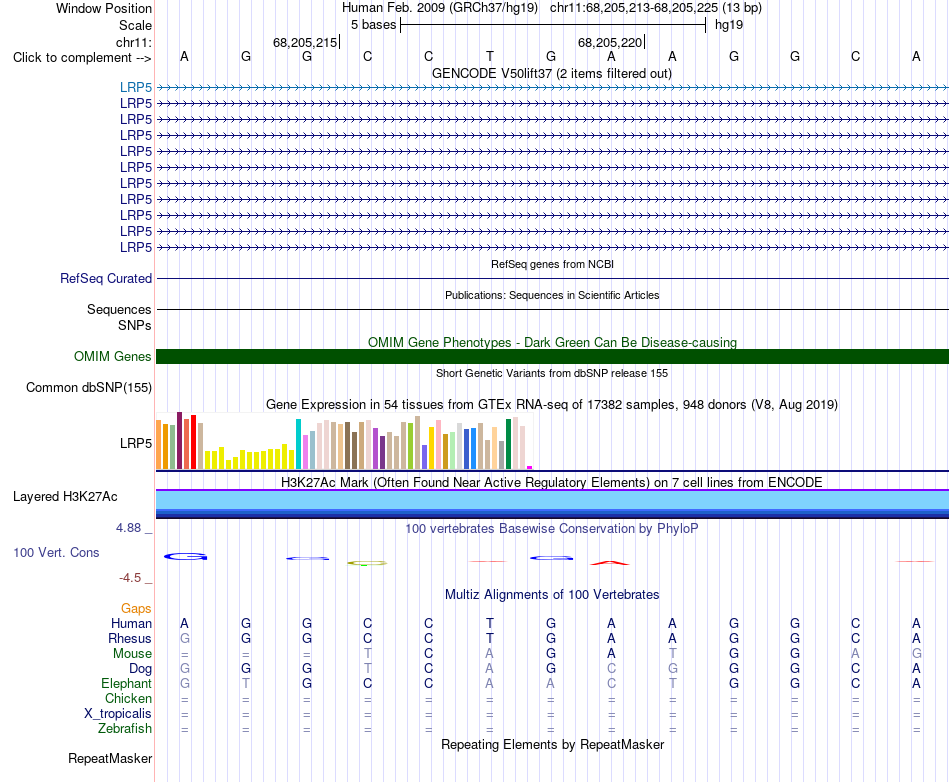Open OMIM Genes track label

click(112, 356)
